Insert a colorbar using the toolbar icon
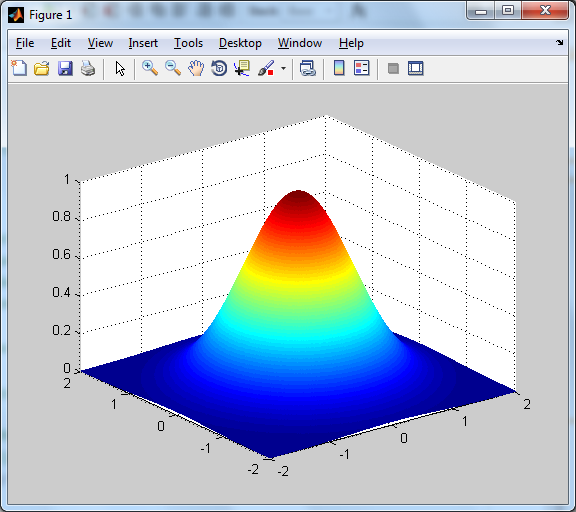 tap(339, 68)
